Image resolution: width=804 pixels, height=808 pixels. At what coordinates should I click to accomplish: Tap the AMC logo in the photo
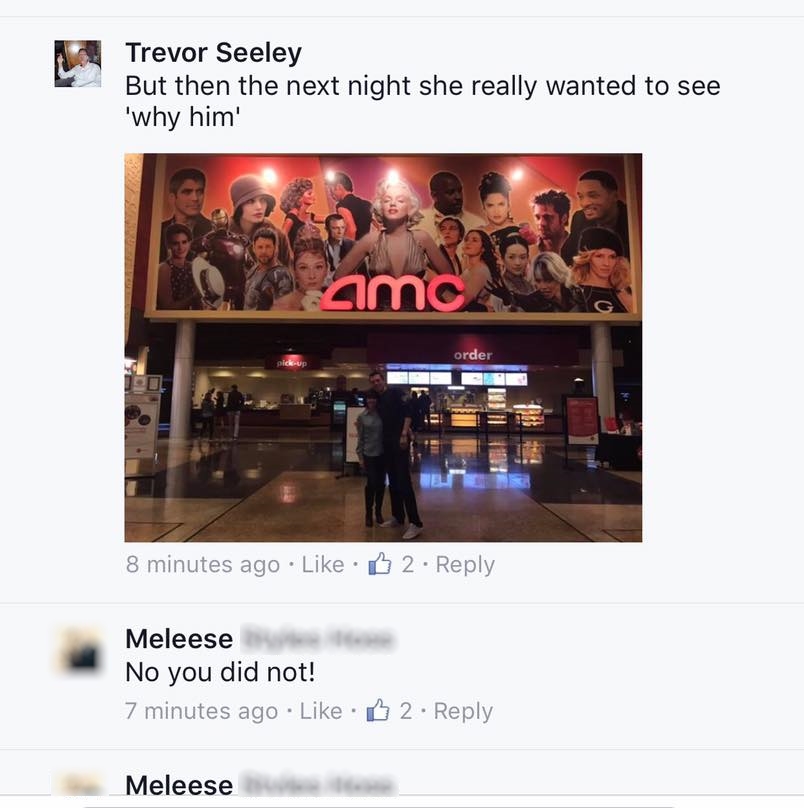(x=393, y=293)
